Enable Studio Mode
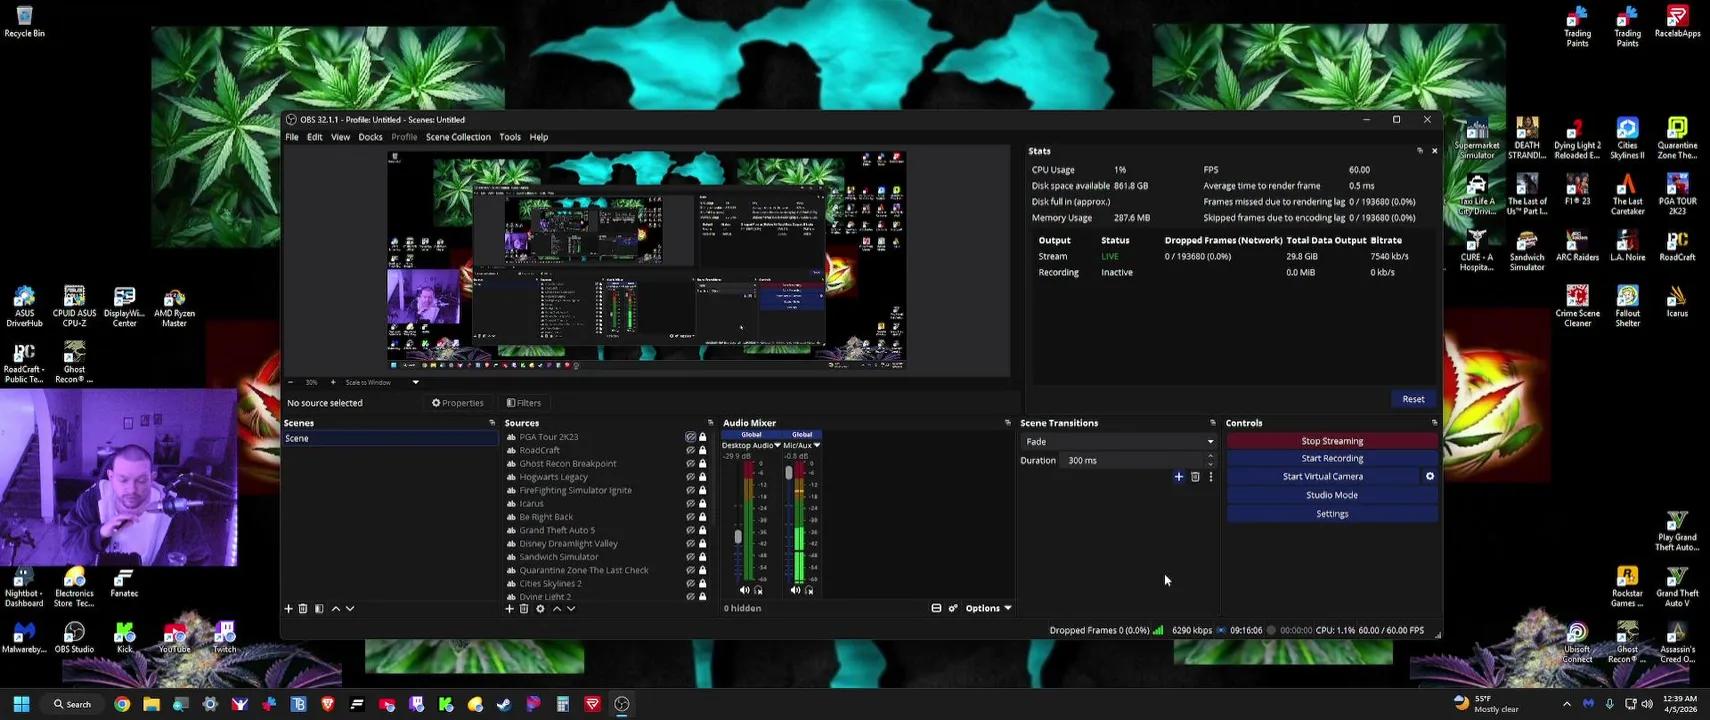 pos(1332,495)
